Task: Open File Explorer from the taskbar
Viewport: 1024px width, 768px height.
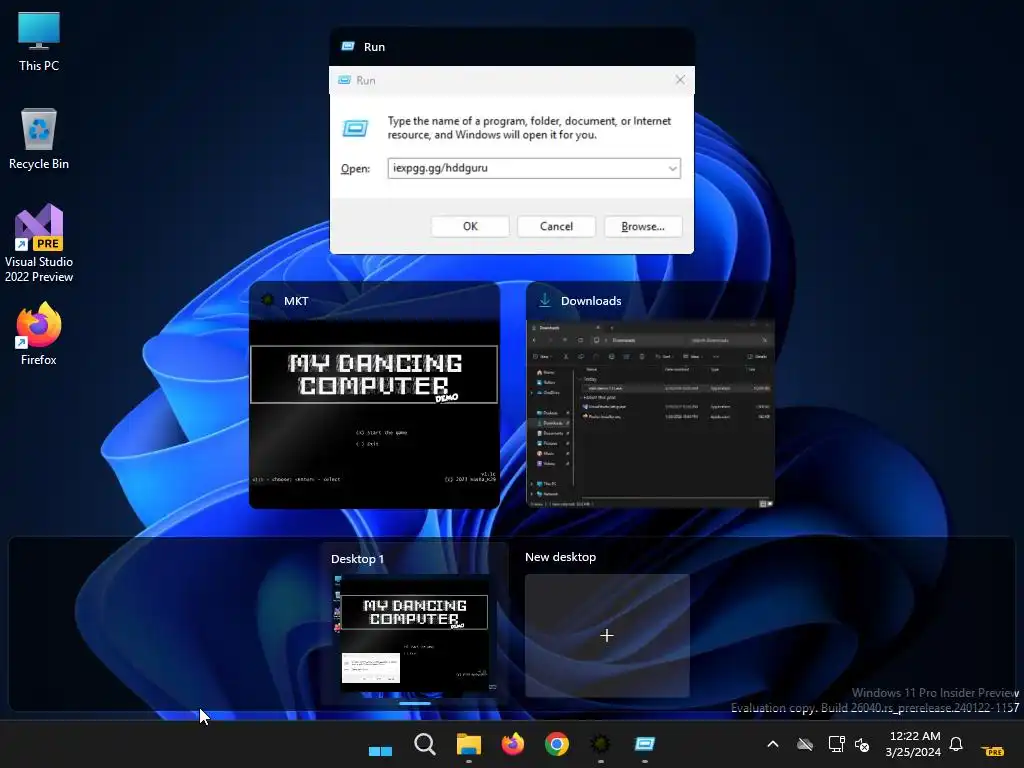Action: [x=468, y=744]
